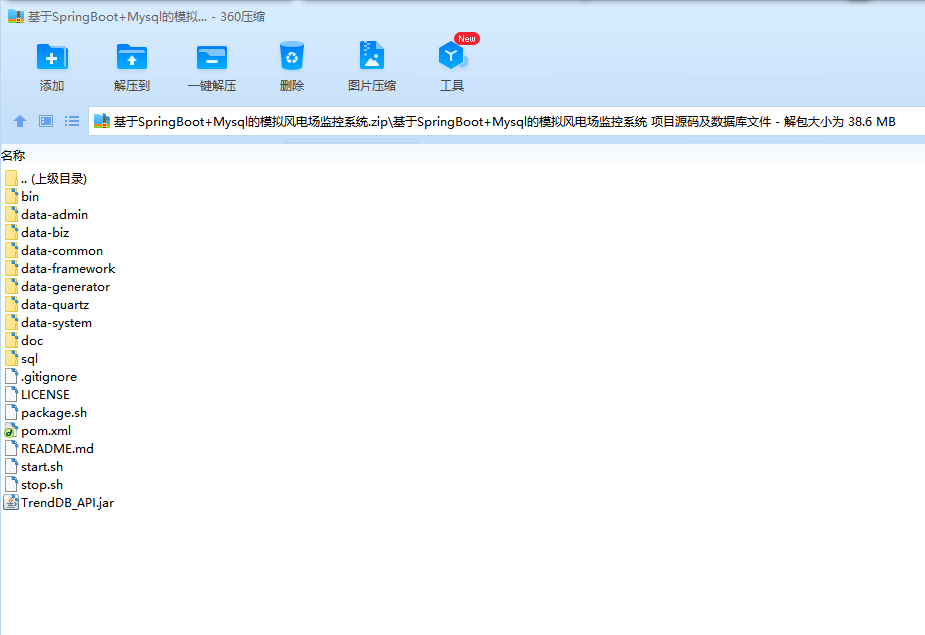Switch to the list view mode
Screen dimensions: 925x635
tap(72, 121)
